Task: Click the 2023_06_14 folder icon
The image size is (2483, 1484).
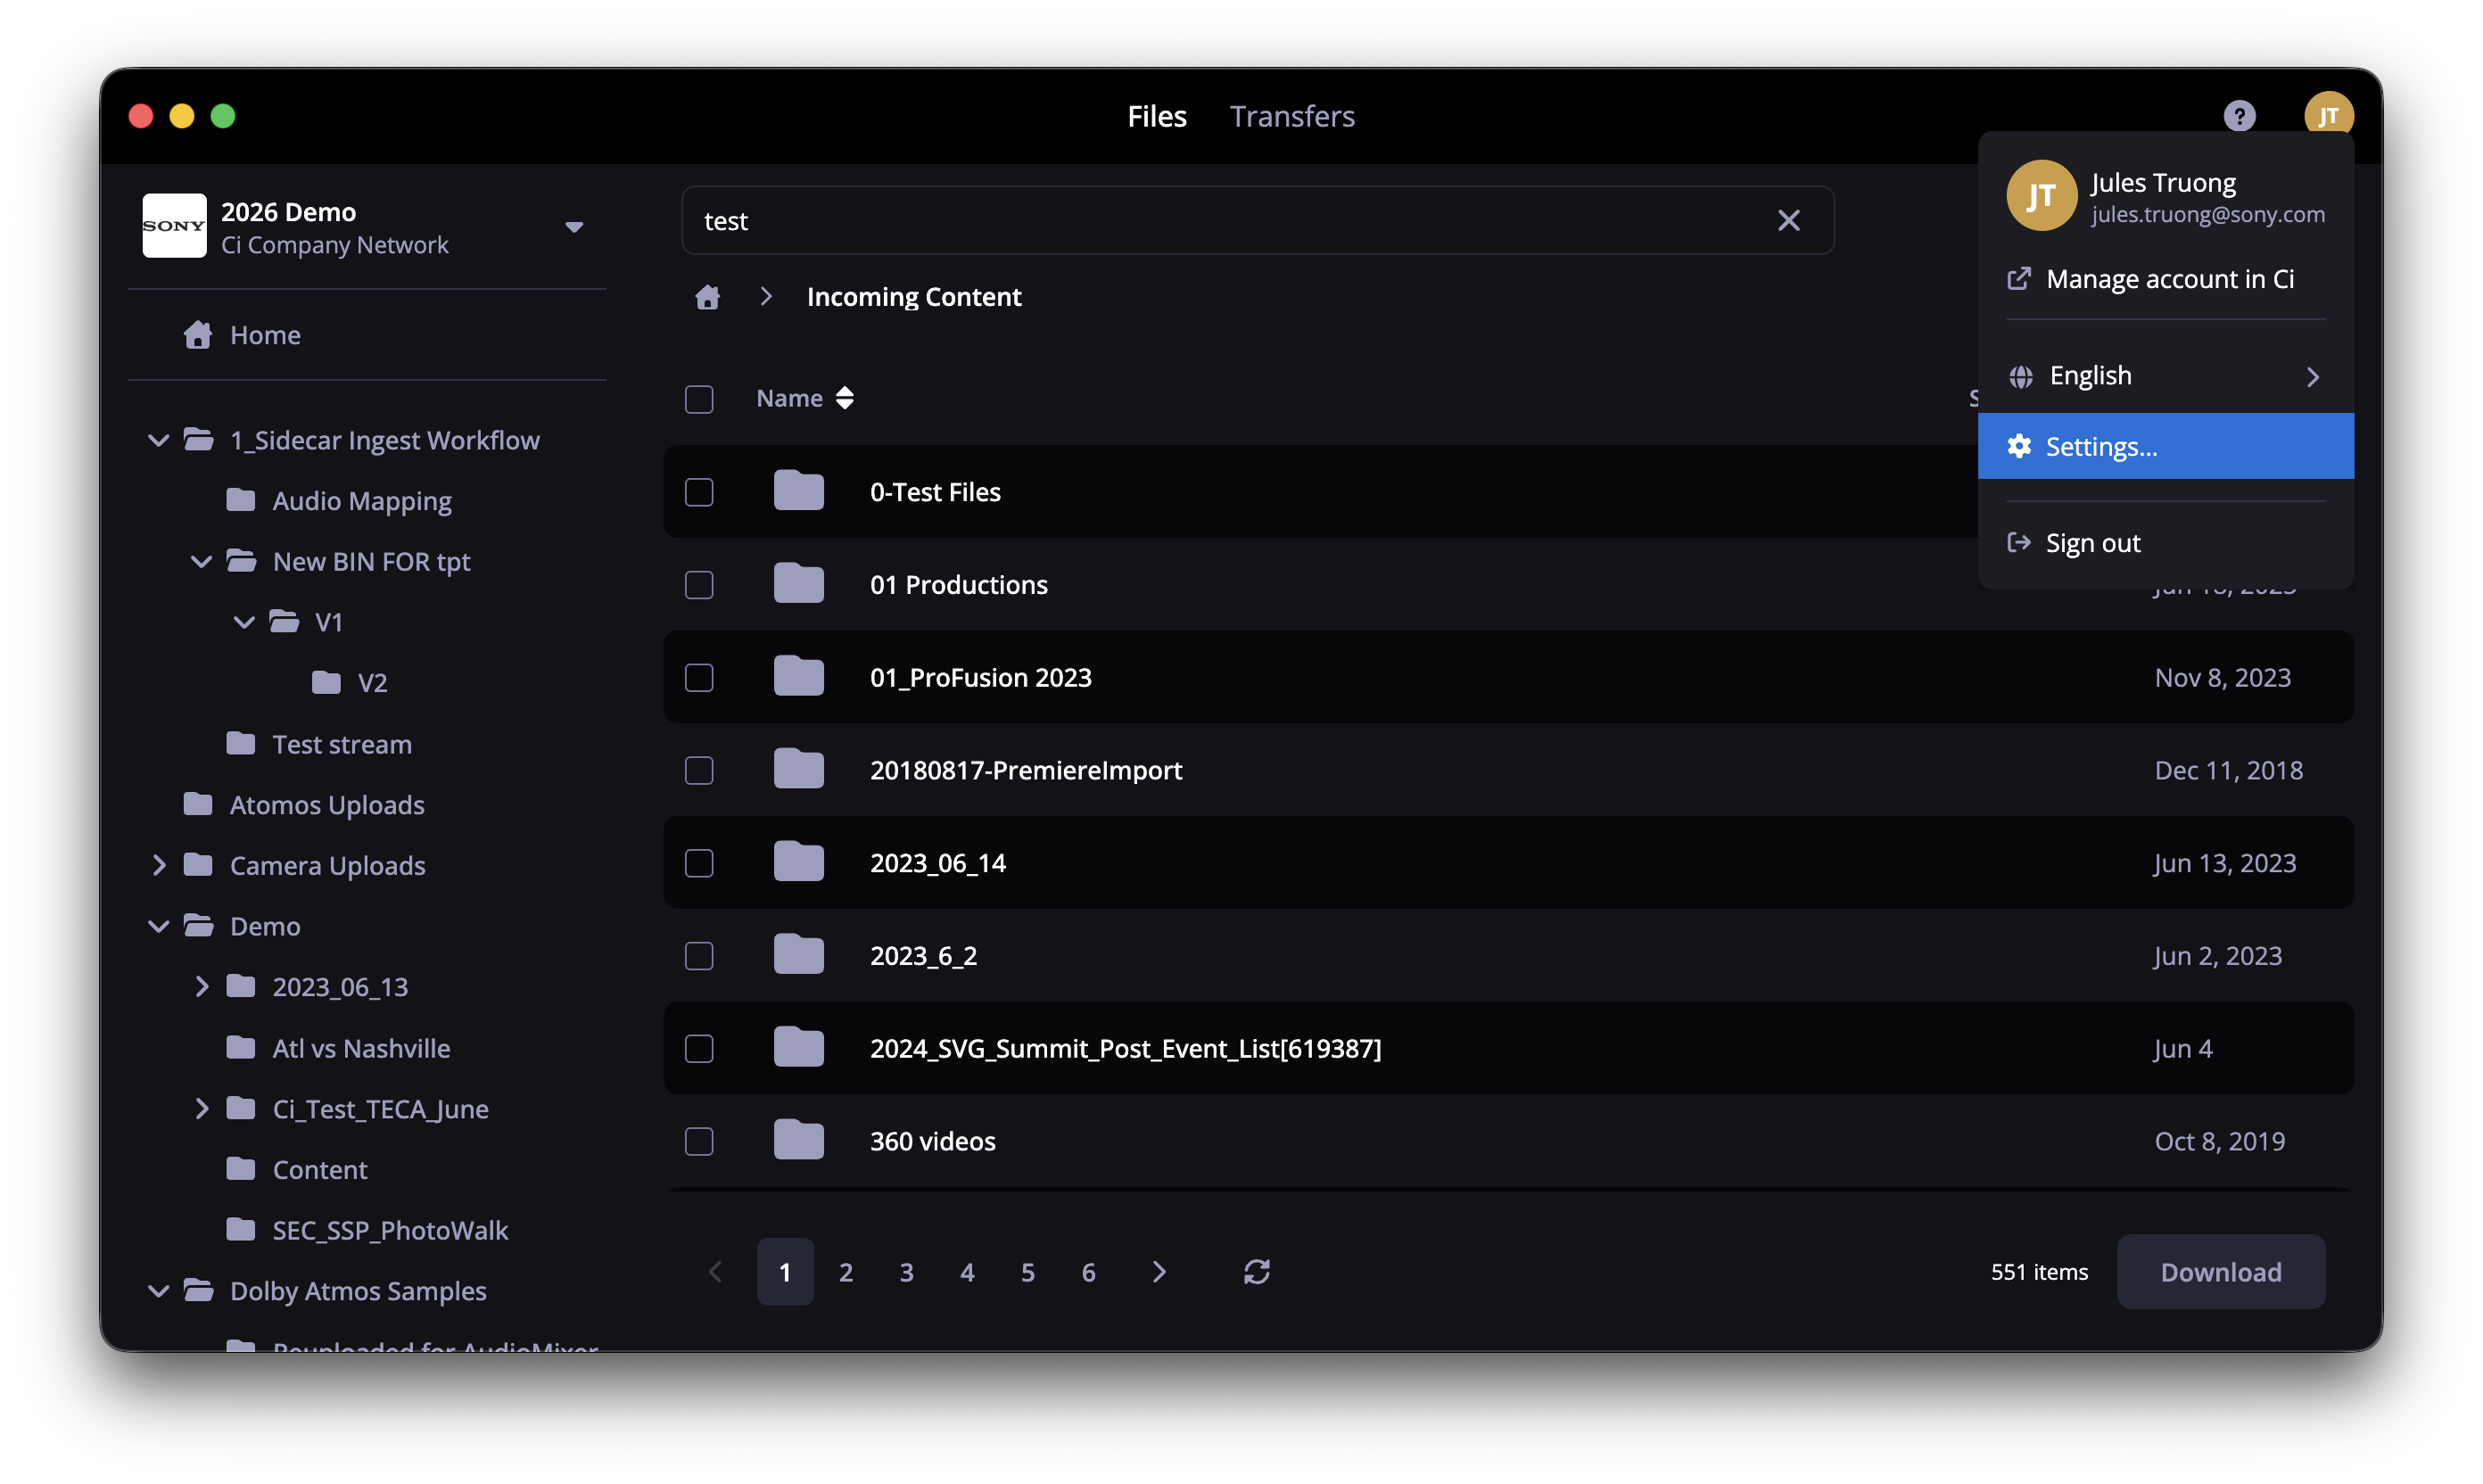Action: (798, 862)
